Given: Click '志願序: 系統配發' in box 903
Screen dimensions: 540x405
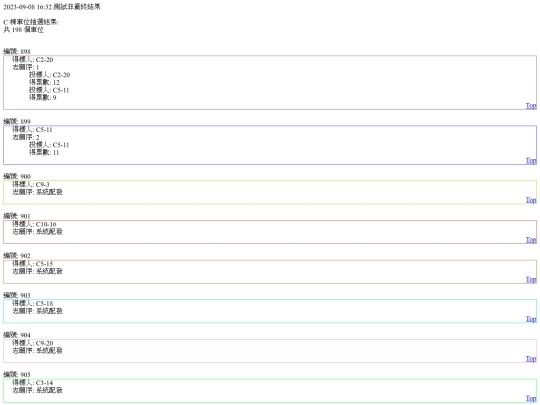Looking at the screenshot, I should click(38, 311).
